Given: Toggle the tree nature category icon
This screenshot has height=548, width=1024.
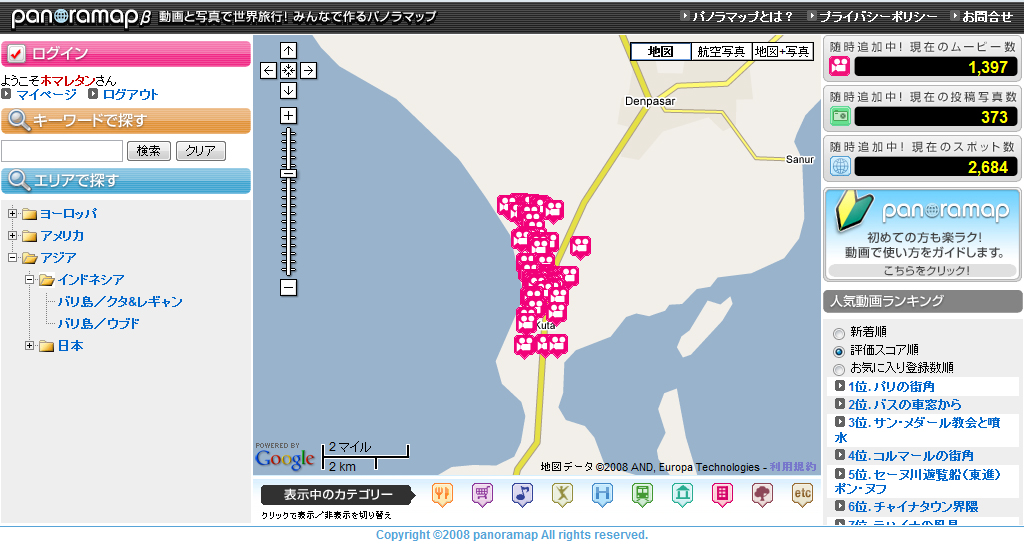Looking at the screenshot, I should click(x=762, y=494).
